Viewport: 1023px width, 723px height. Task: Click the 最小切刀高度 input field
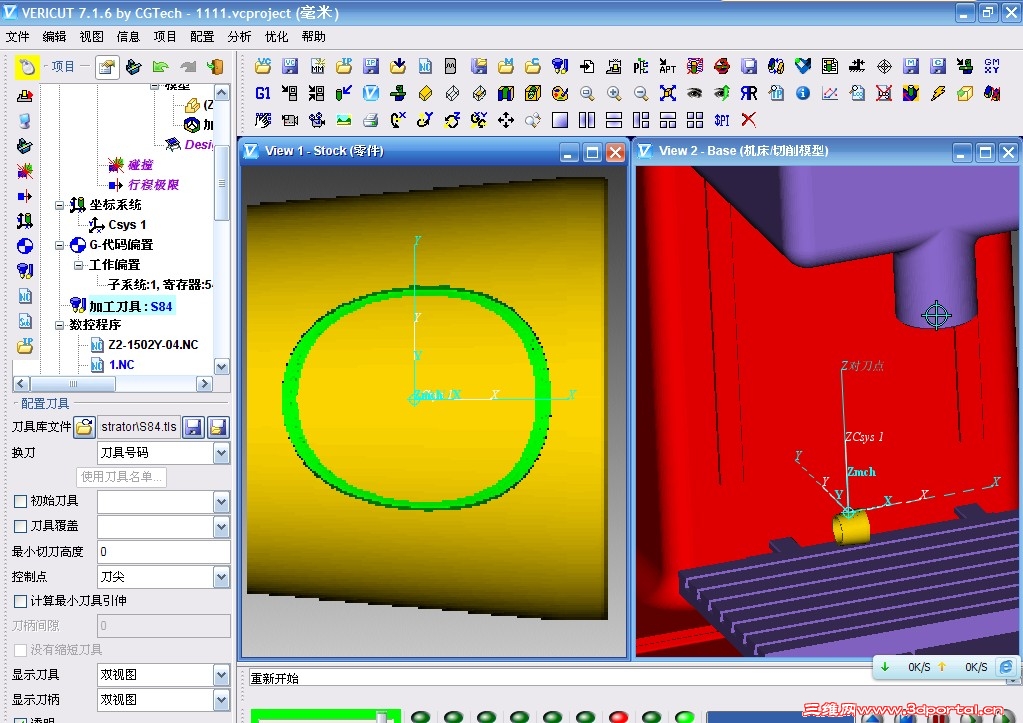pyautogui.click(x=164, y=552)
